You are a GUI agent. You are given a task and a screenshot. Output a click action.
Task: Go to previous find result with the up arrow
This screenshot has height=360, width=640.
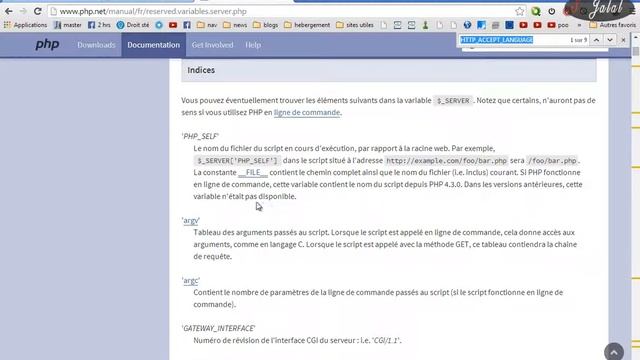[596, 40]
